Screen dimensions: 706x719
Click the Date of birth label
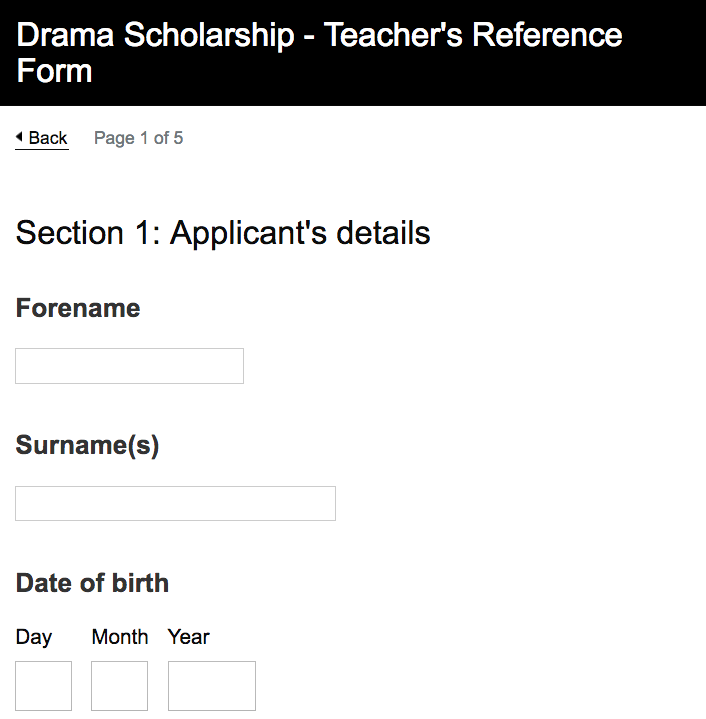point(92,583)
